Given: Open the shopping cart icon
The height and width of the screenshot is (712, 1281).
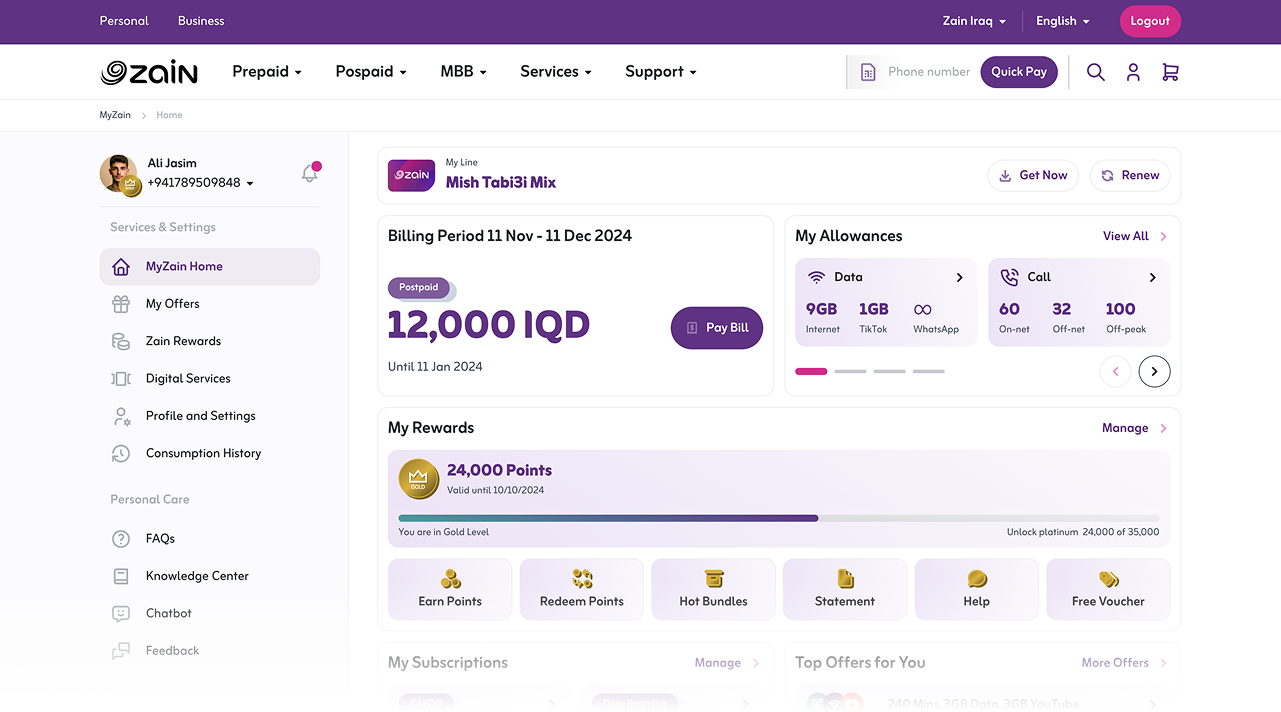Looking at the screenshot, I should (1170, 72).
